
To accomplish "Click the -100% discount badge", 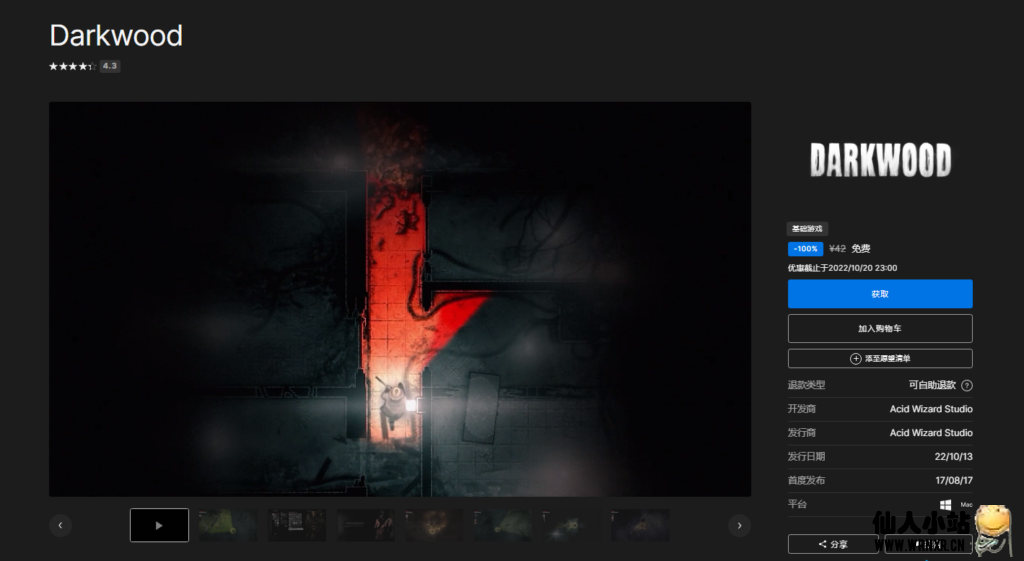I will tap(805, 249).
